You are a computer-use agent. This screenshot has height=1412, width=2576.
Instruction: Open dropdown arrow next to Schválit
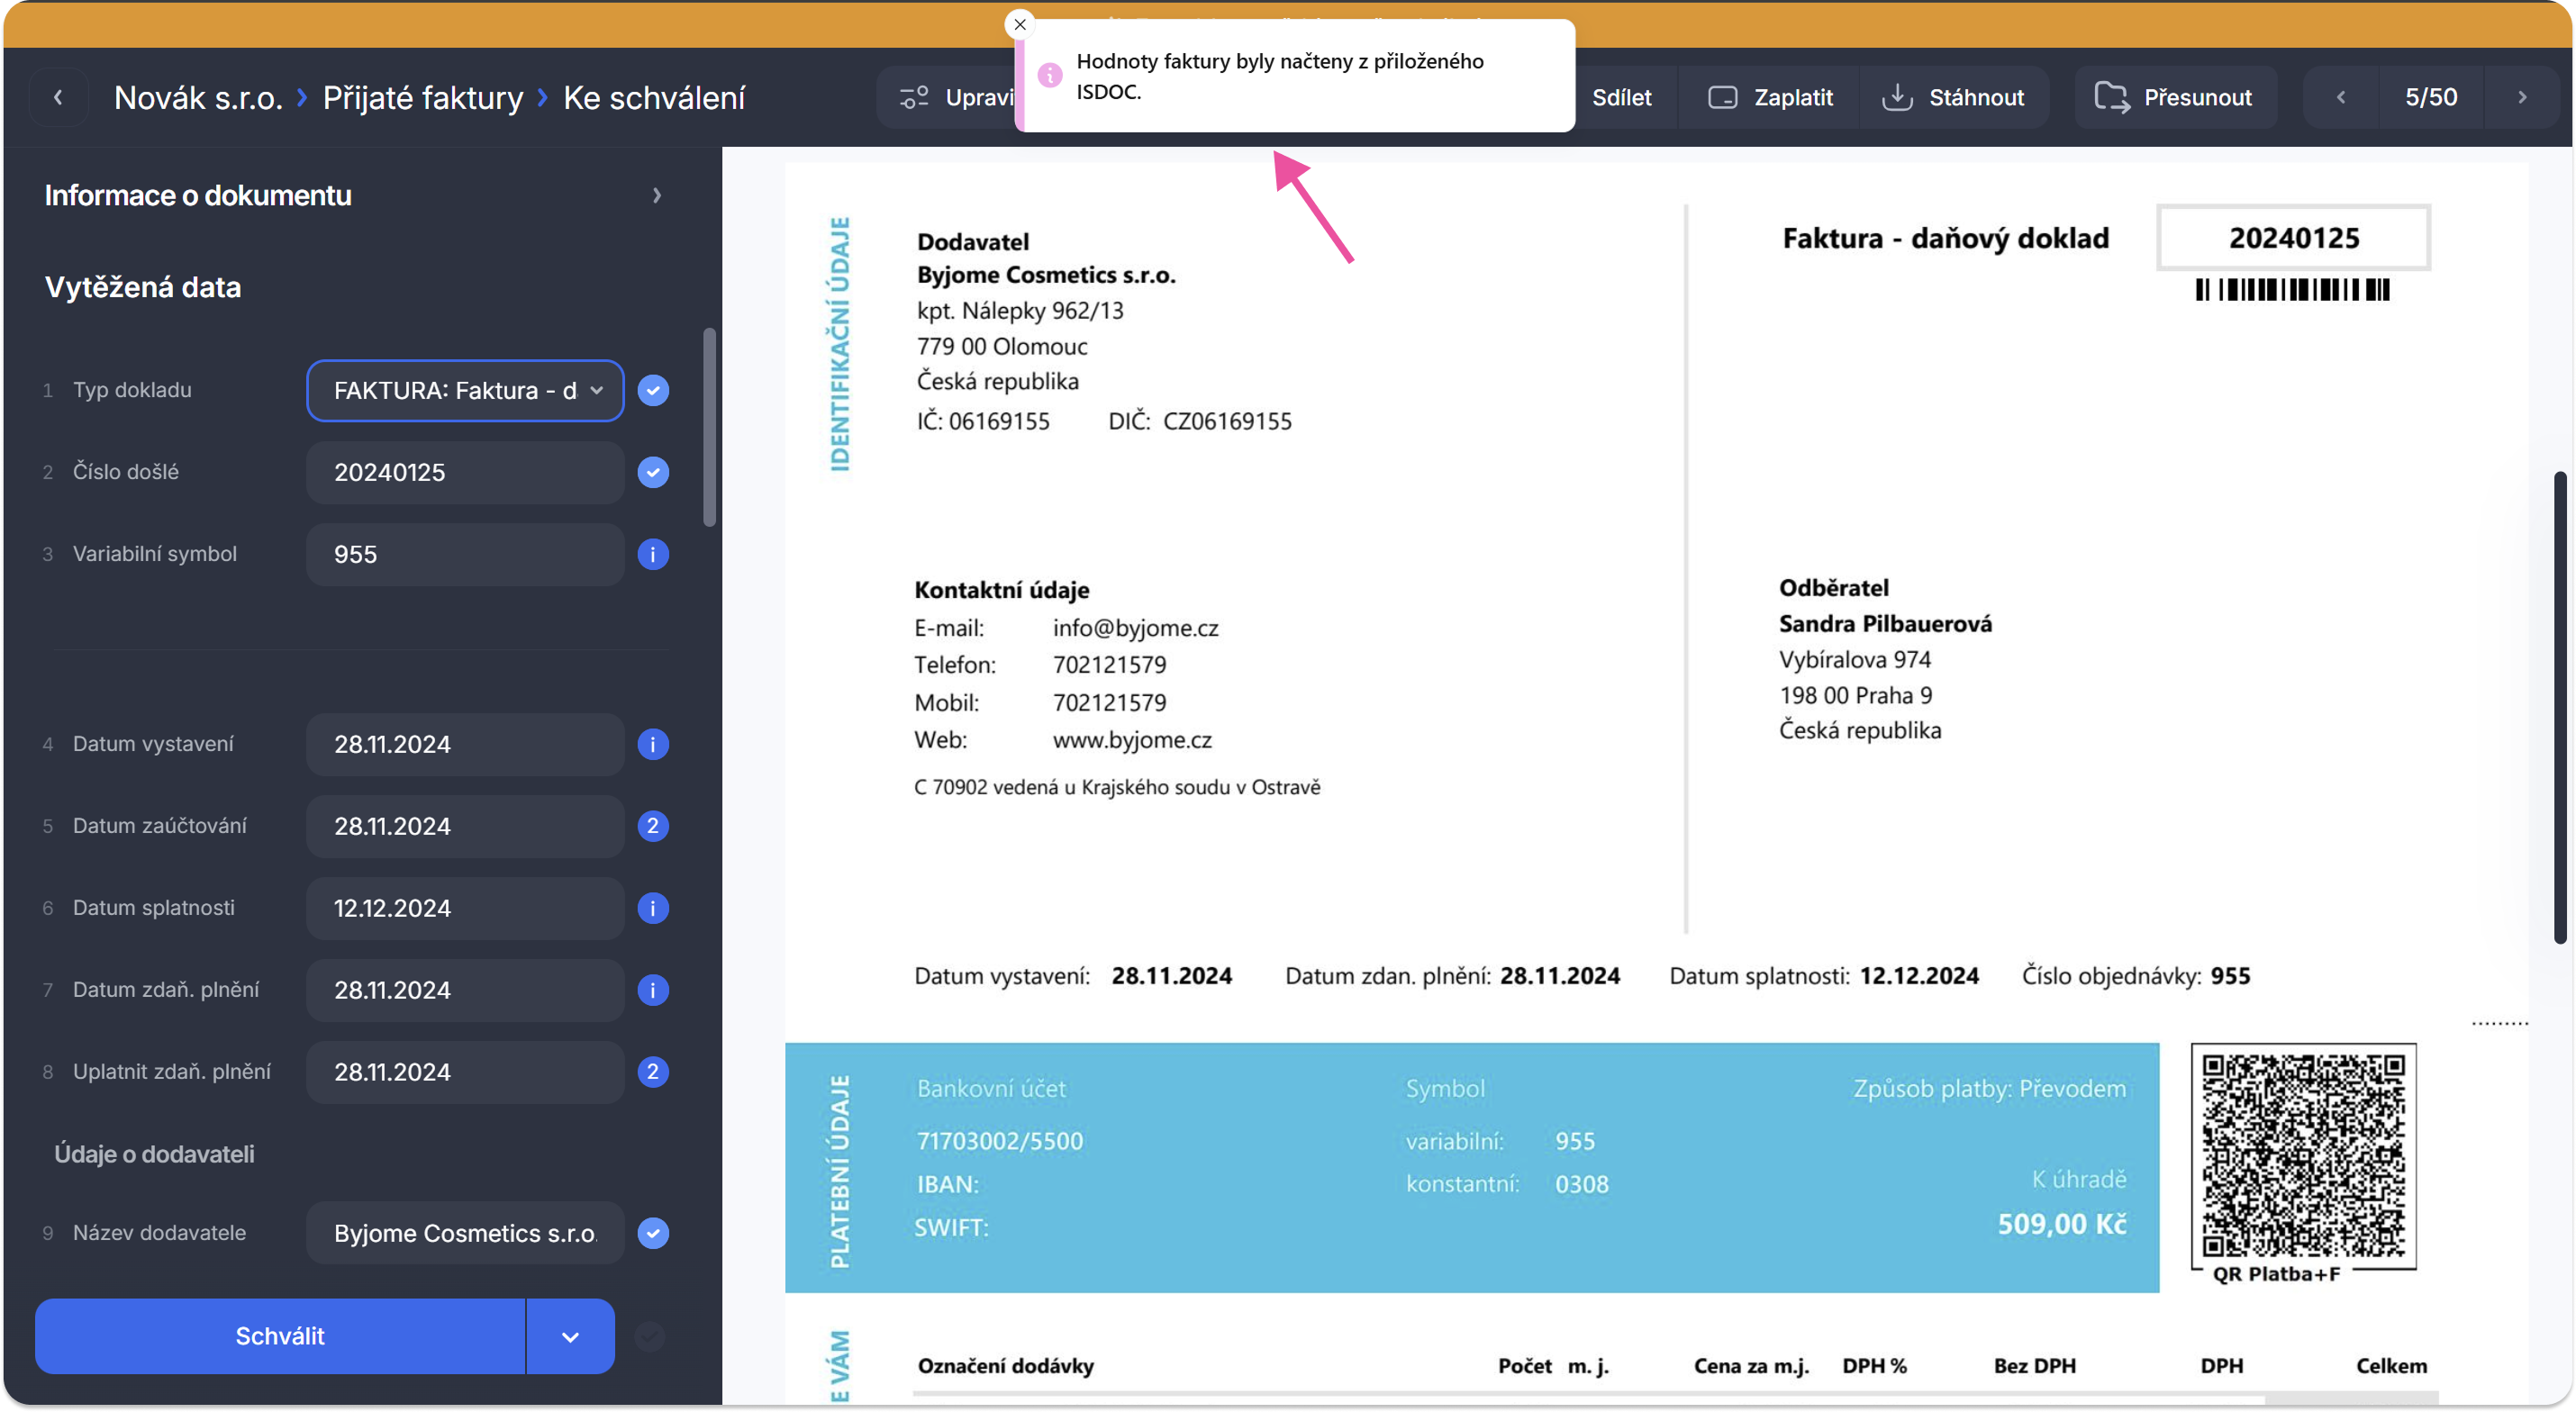coord(570,1337)
